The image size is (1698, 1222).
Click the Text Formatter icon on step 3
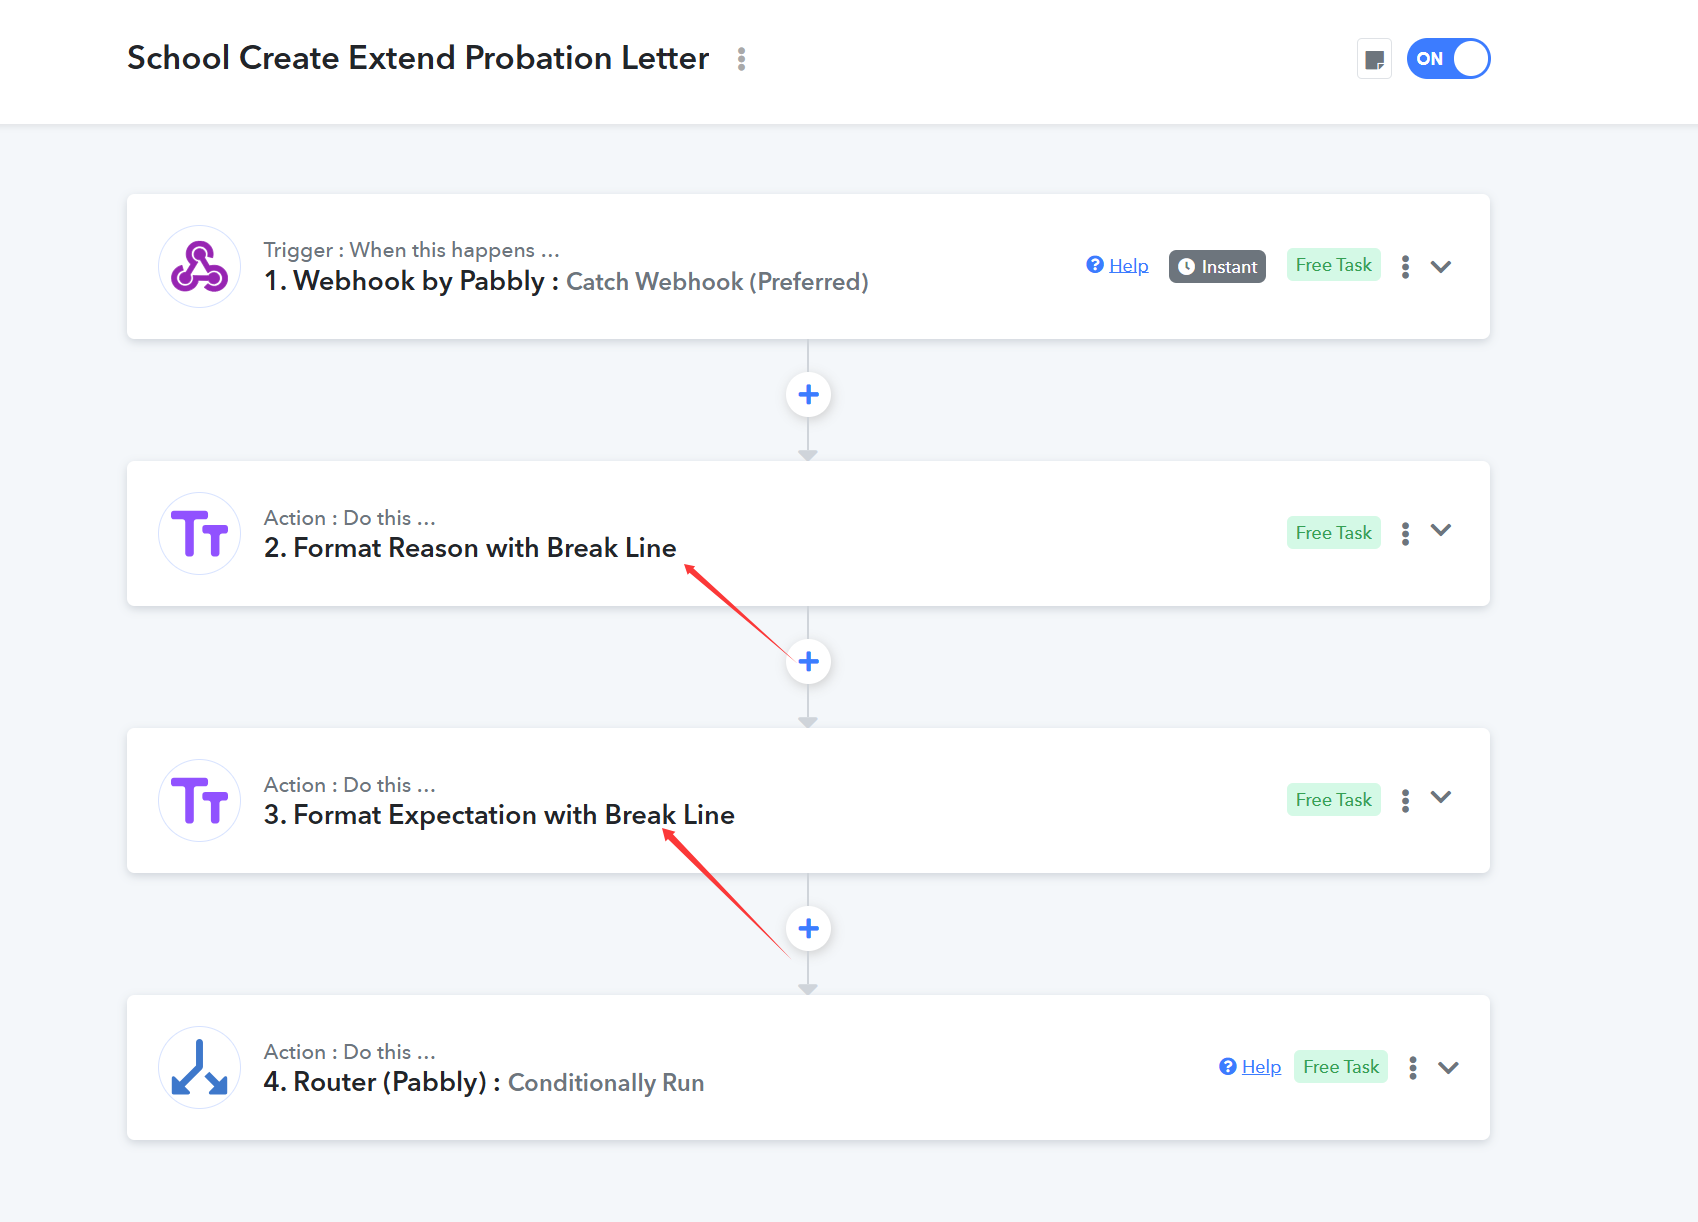pos(200,801)
